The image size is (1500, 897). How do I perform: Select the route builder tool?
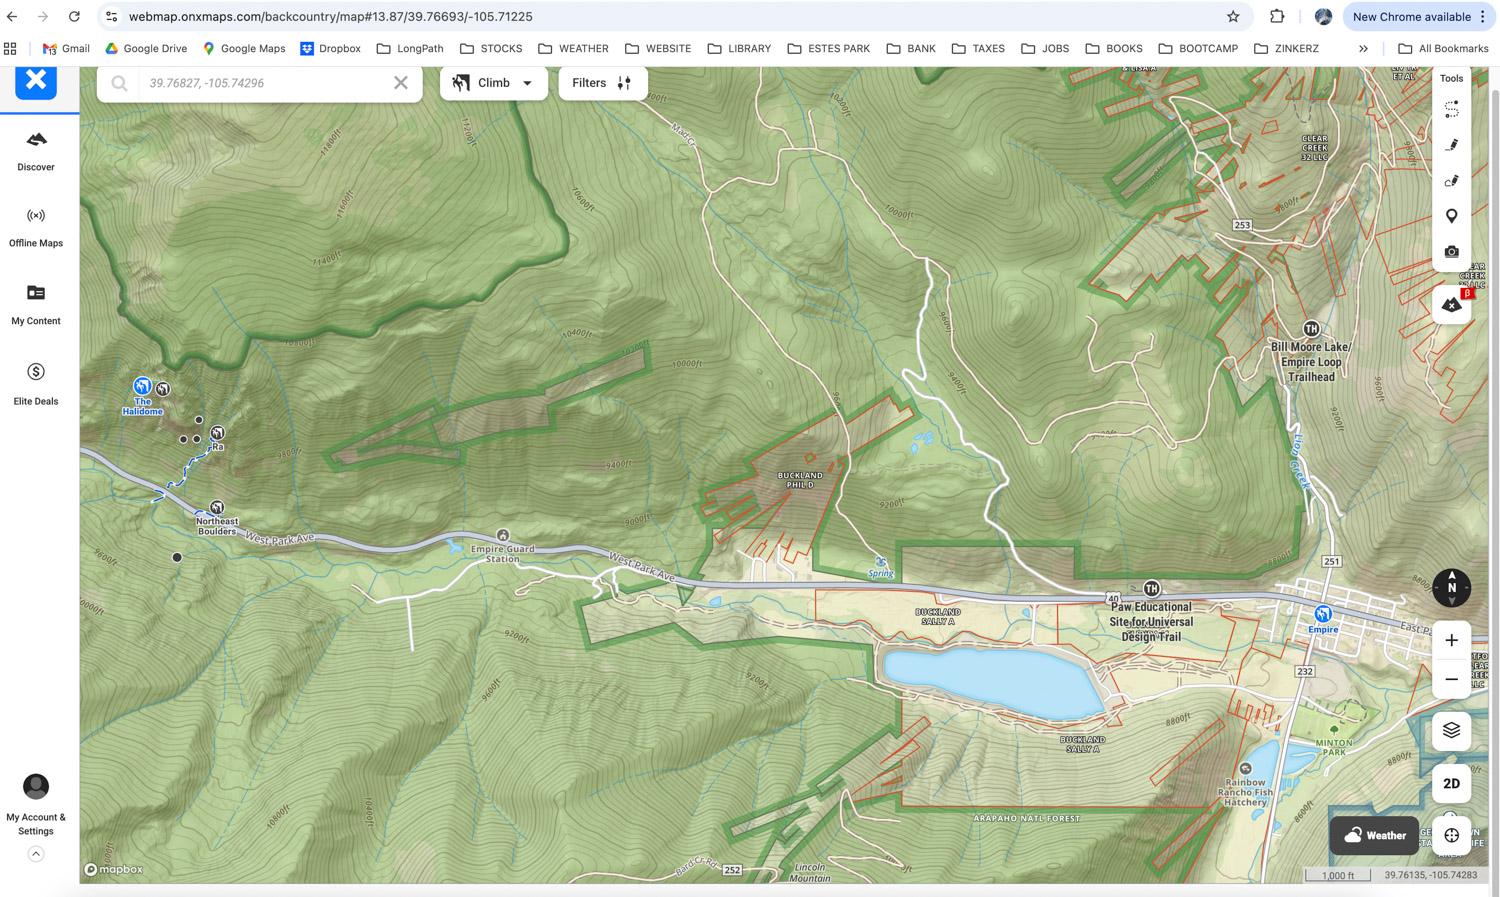(1451, 110)
